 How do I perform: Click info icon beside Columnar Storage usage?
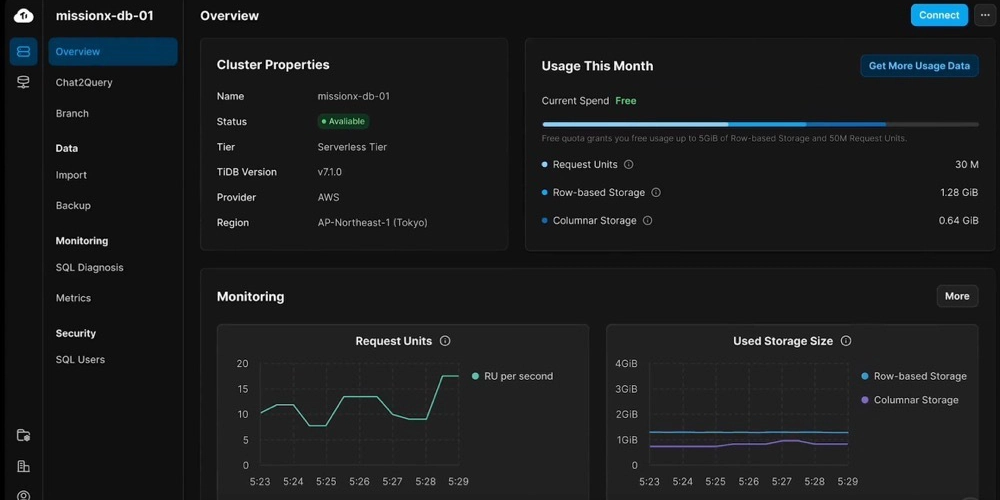tap(647, 220)
